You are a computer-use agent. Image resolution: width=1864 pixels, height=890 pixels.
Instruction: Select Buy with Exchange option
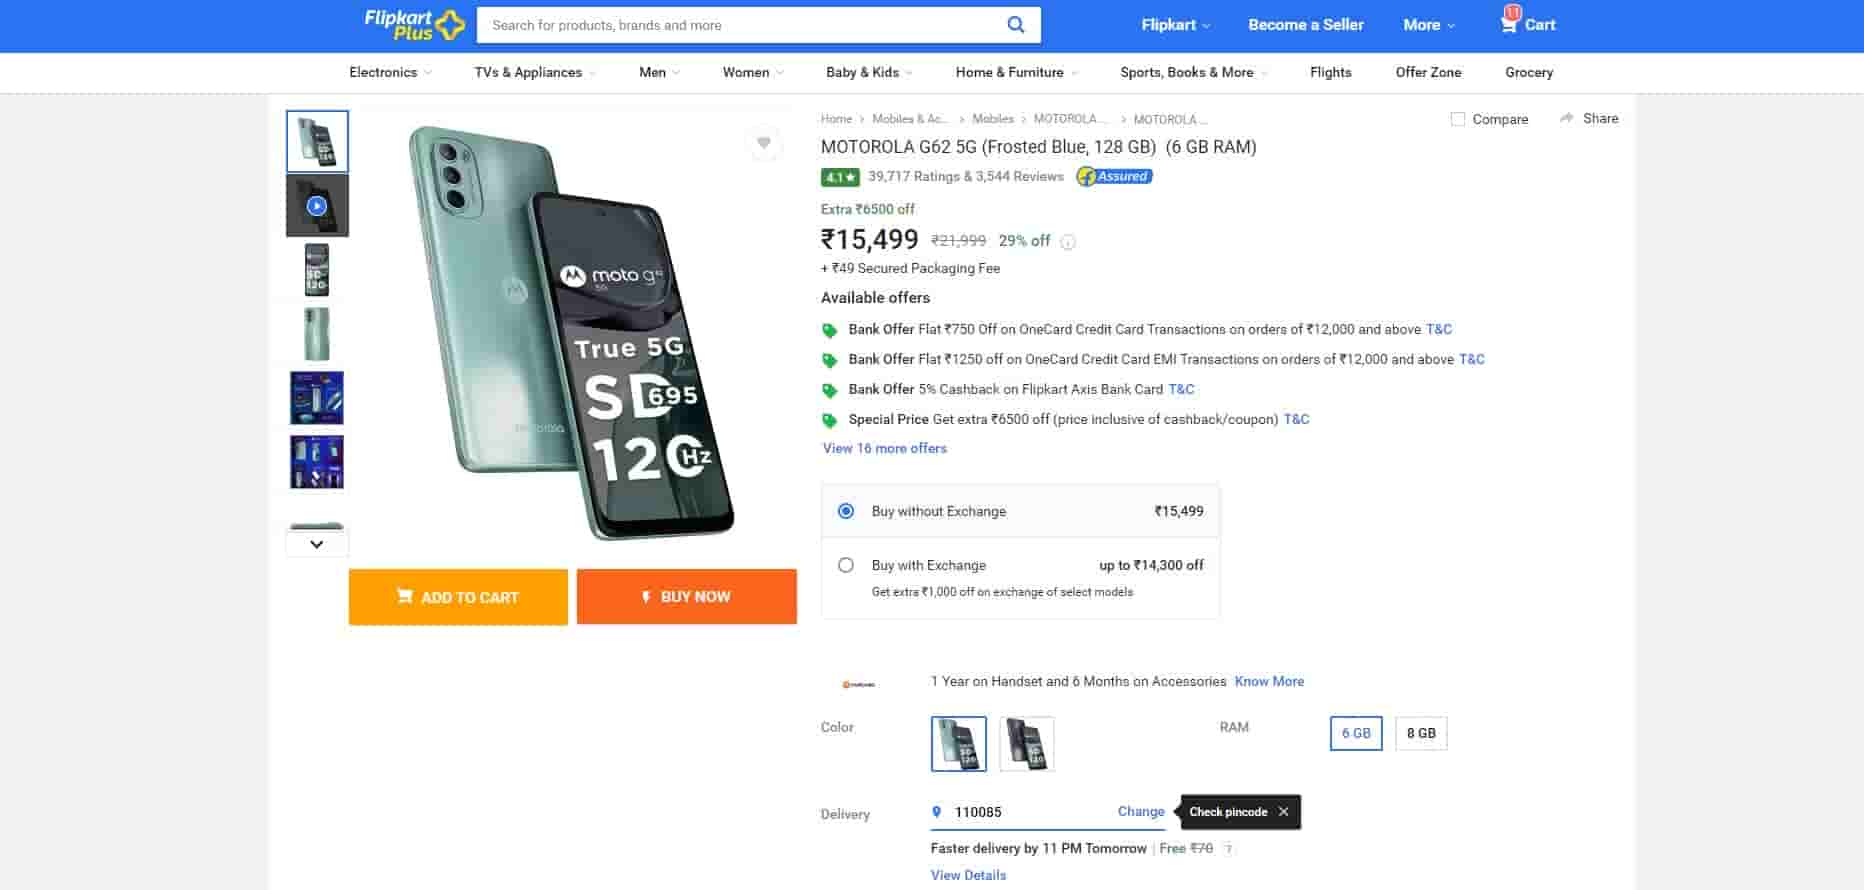[846, 565]
